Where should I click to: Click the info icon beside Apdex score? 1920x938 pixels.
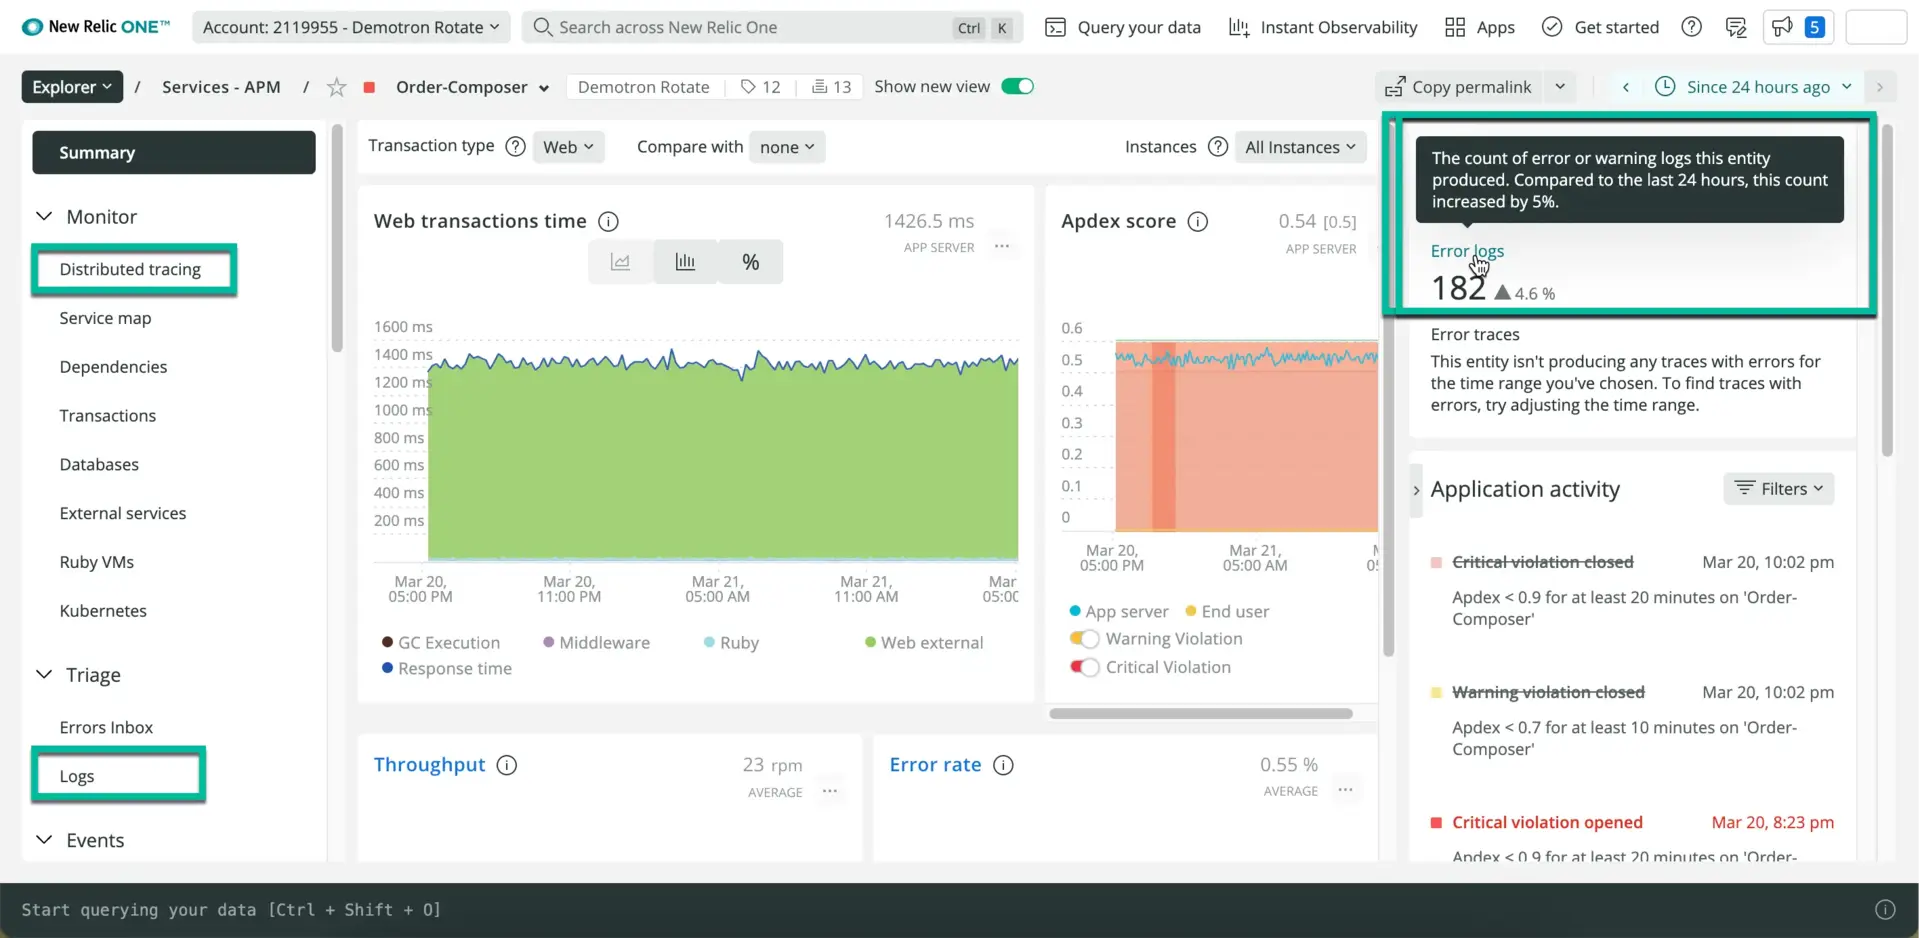1197,221
